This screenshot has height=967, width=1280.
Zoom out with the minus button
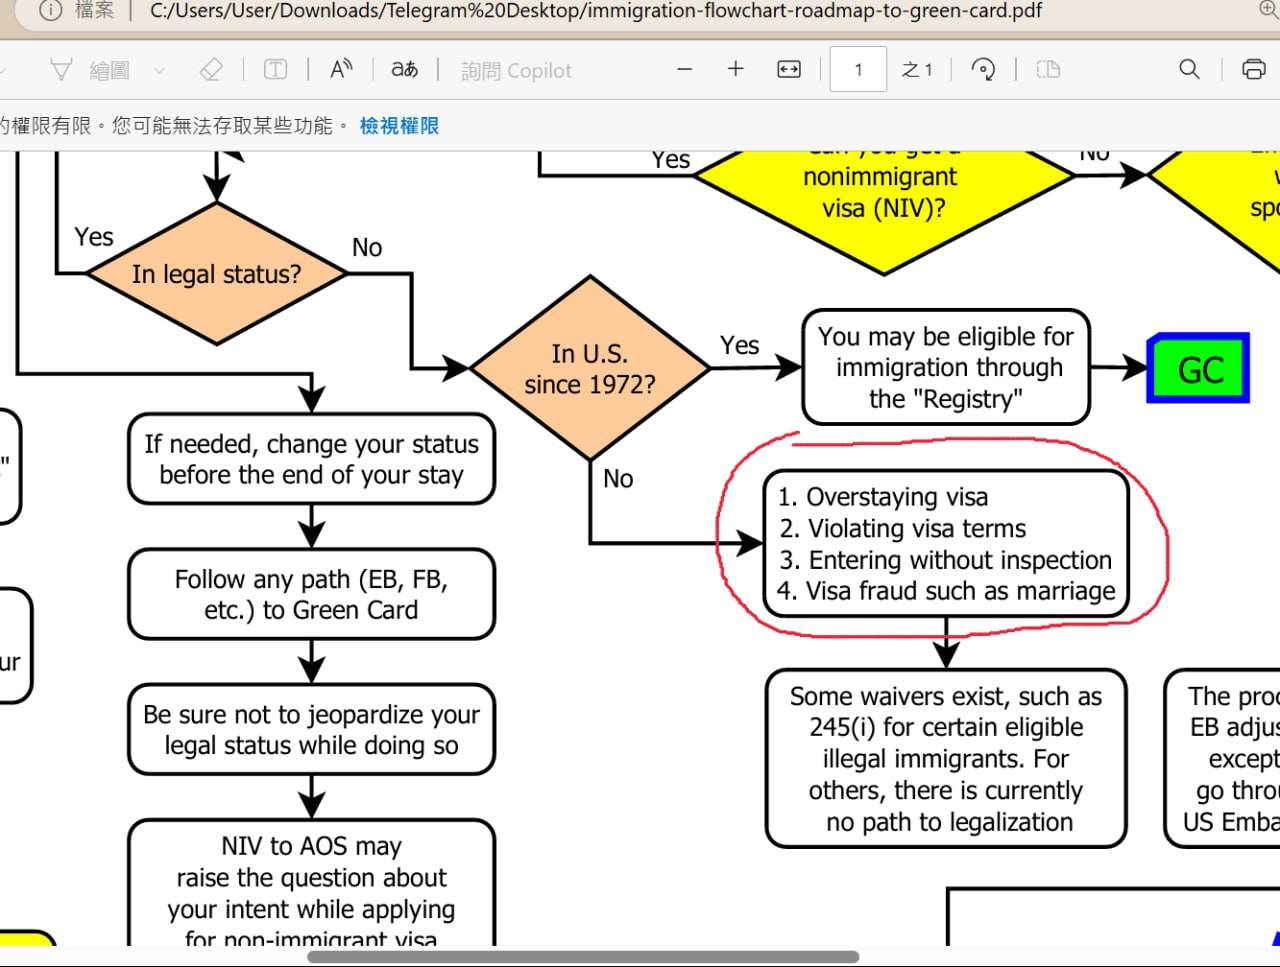pos(685,70)
